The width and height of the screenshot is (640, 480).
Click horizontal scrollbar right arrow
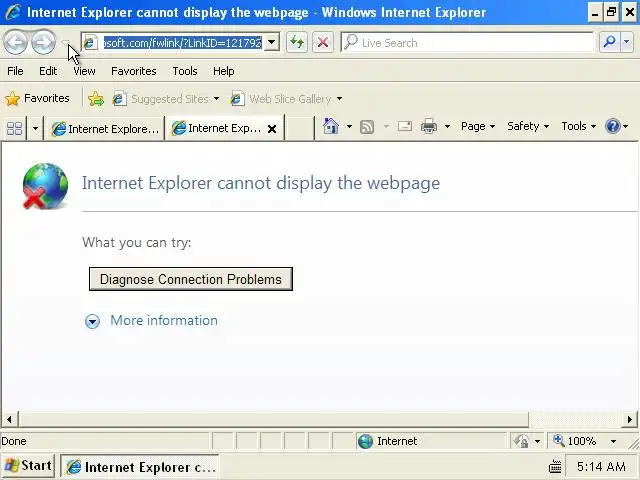tap(630, 419)
